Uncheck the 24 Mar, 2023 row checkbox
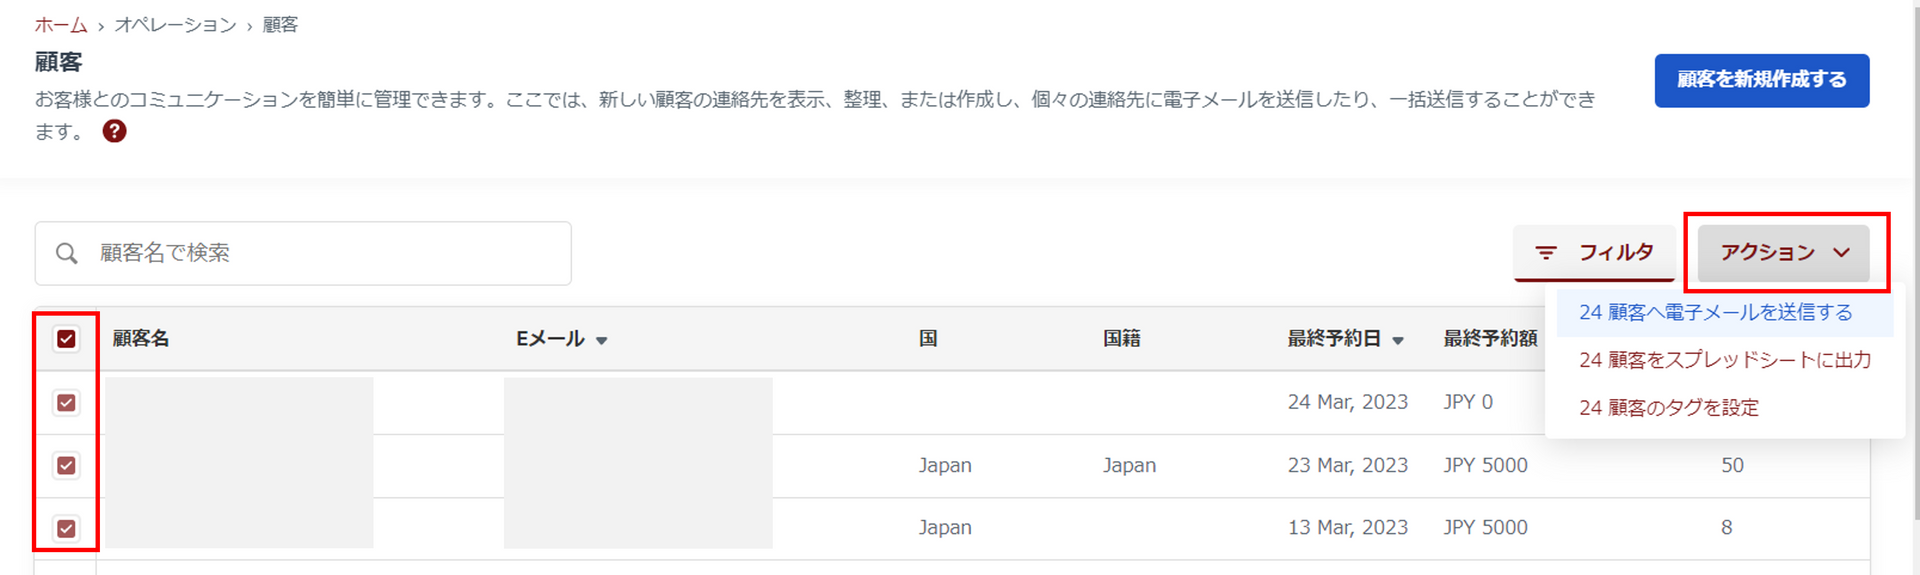Screen dimensions: 1920x575 (x=66, y=403)
